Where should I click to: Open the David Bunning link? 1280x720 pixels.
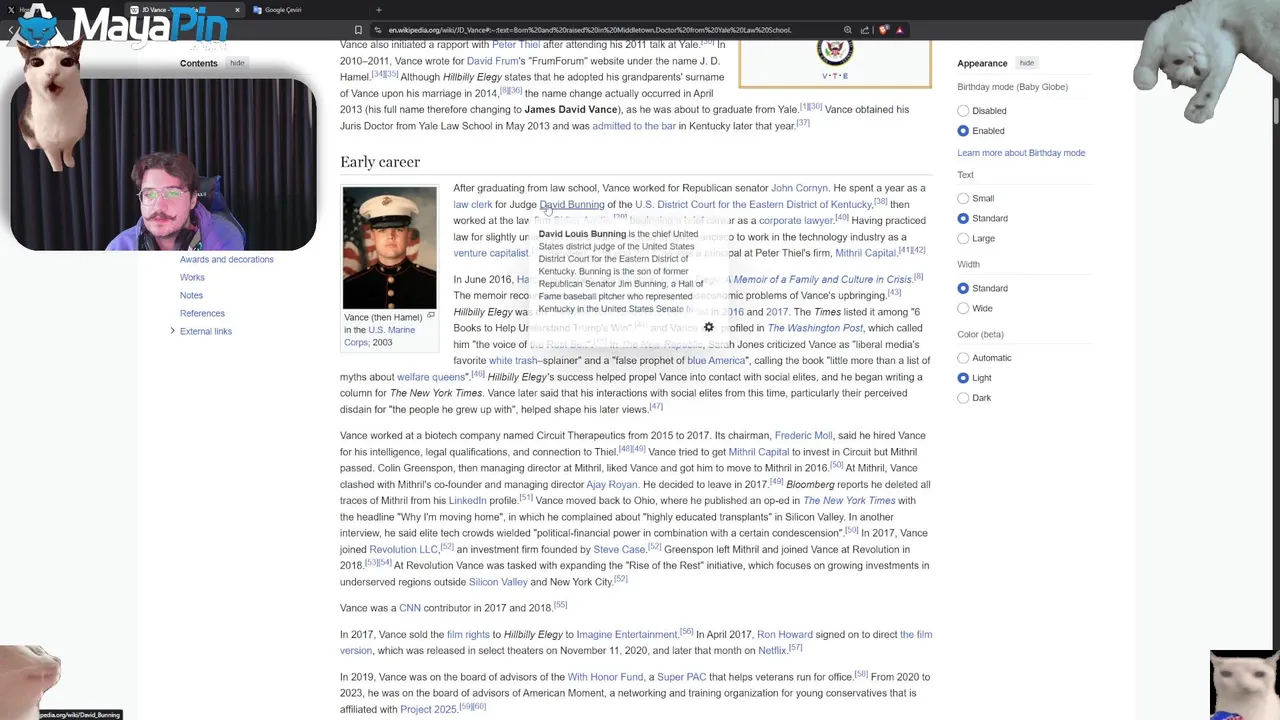pos(572,204)
